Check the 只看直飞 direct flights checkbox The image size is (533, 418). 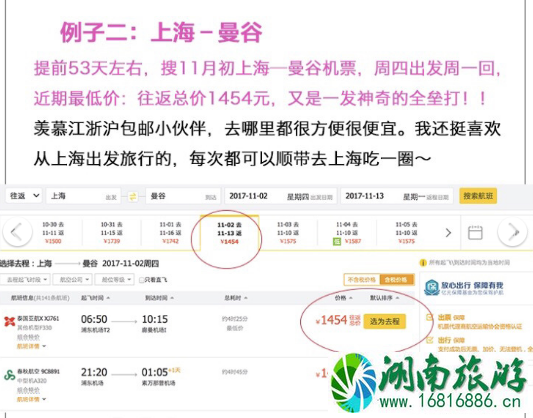(142, 280)
